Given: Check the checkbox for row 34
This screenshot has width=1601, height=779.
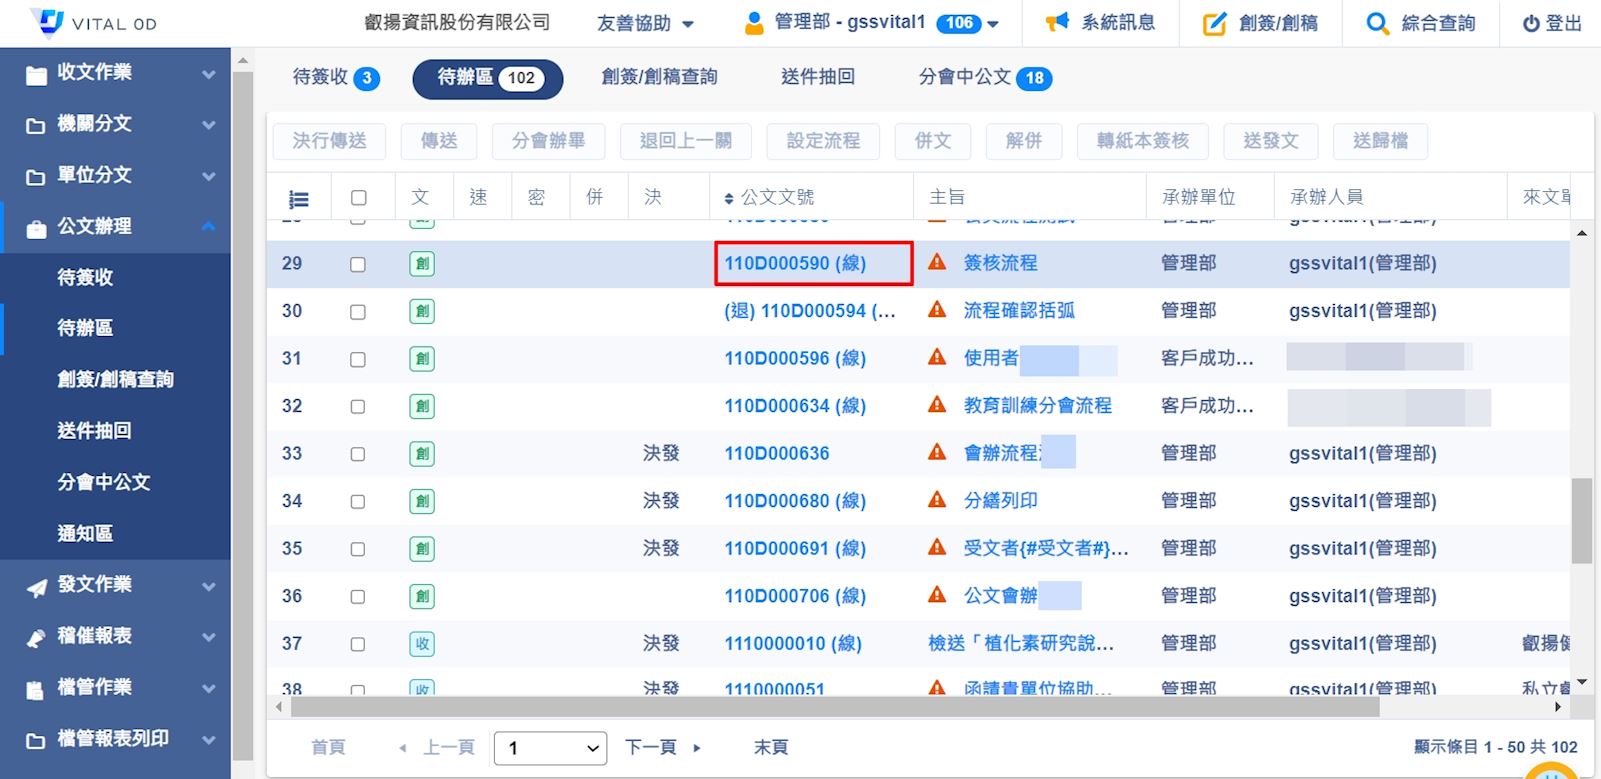Looking at the screenshot, I should pyautogui.click(x=358, y=502).
